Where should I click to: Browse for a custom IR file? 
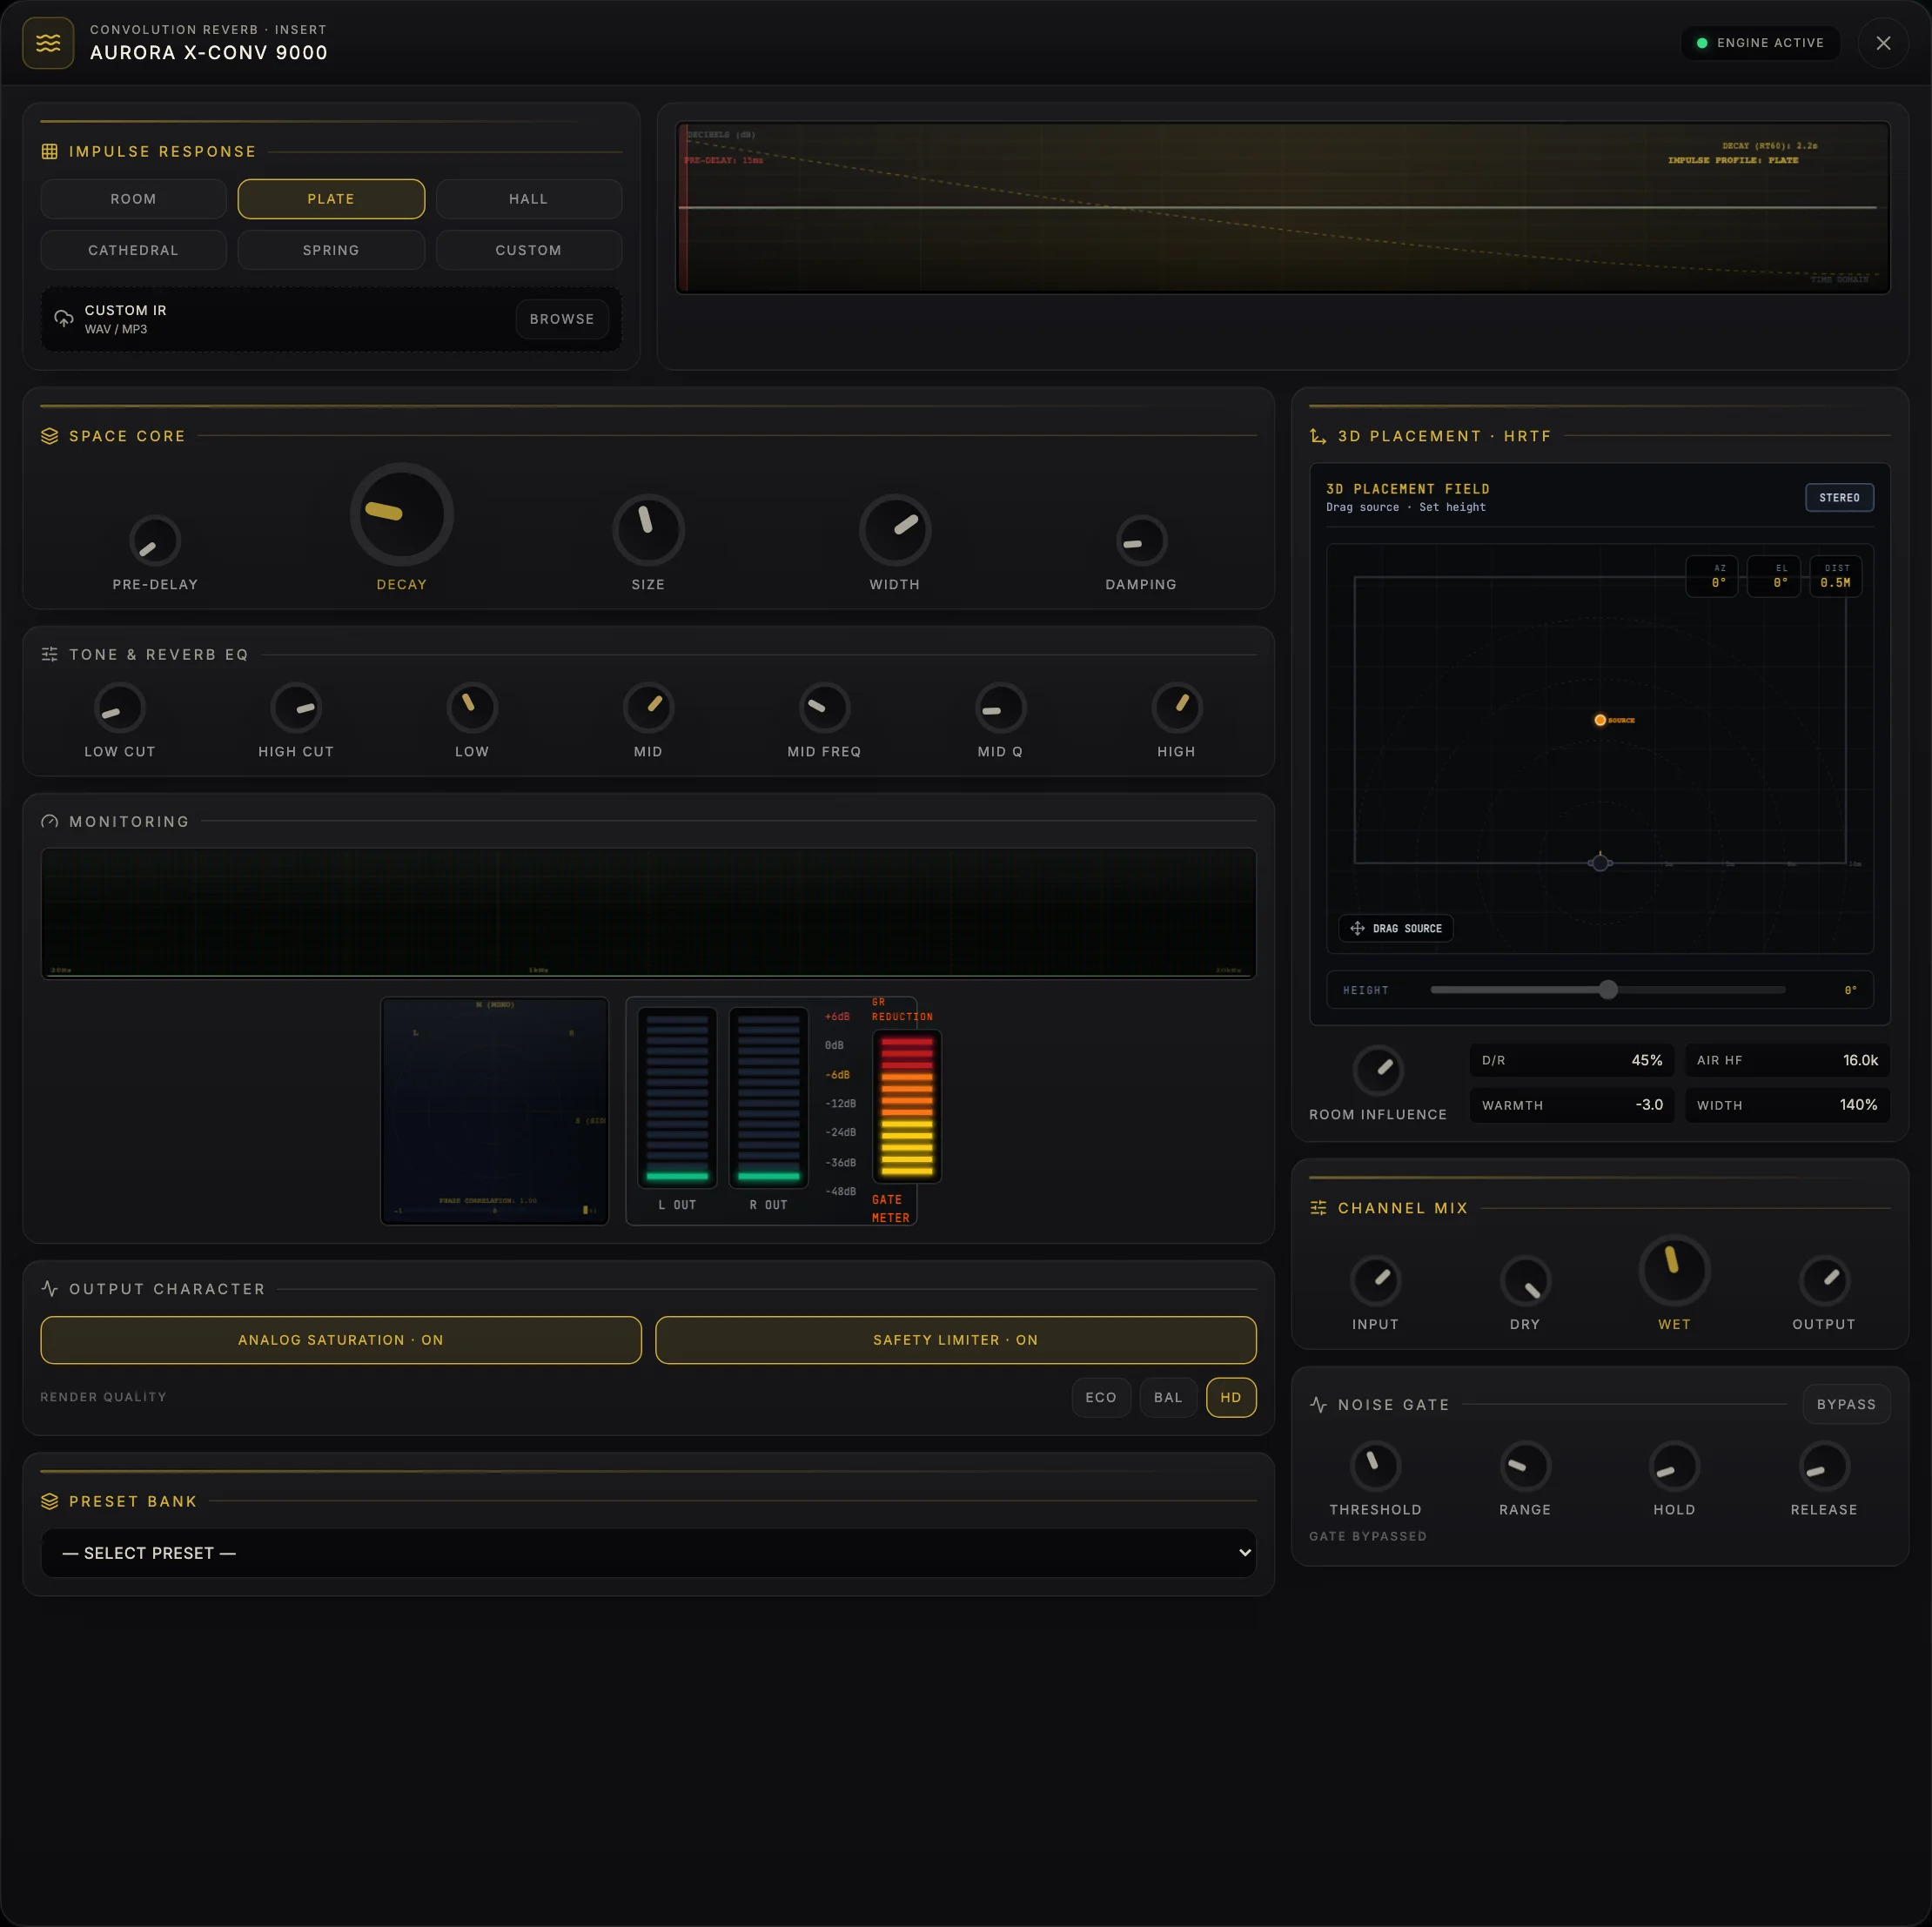pyautogui.click(x=562, y=319)
